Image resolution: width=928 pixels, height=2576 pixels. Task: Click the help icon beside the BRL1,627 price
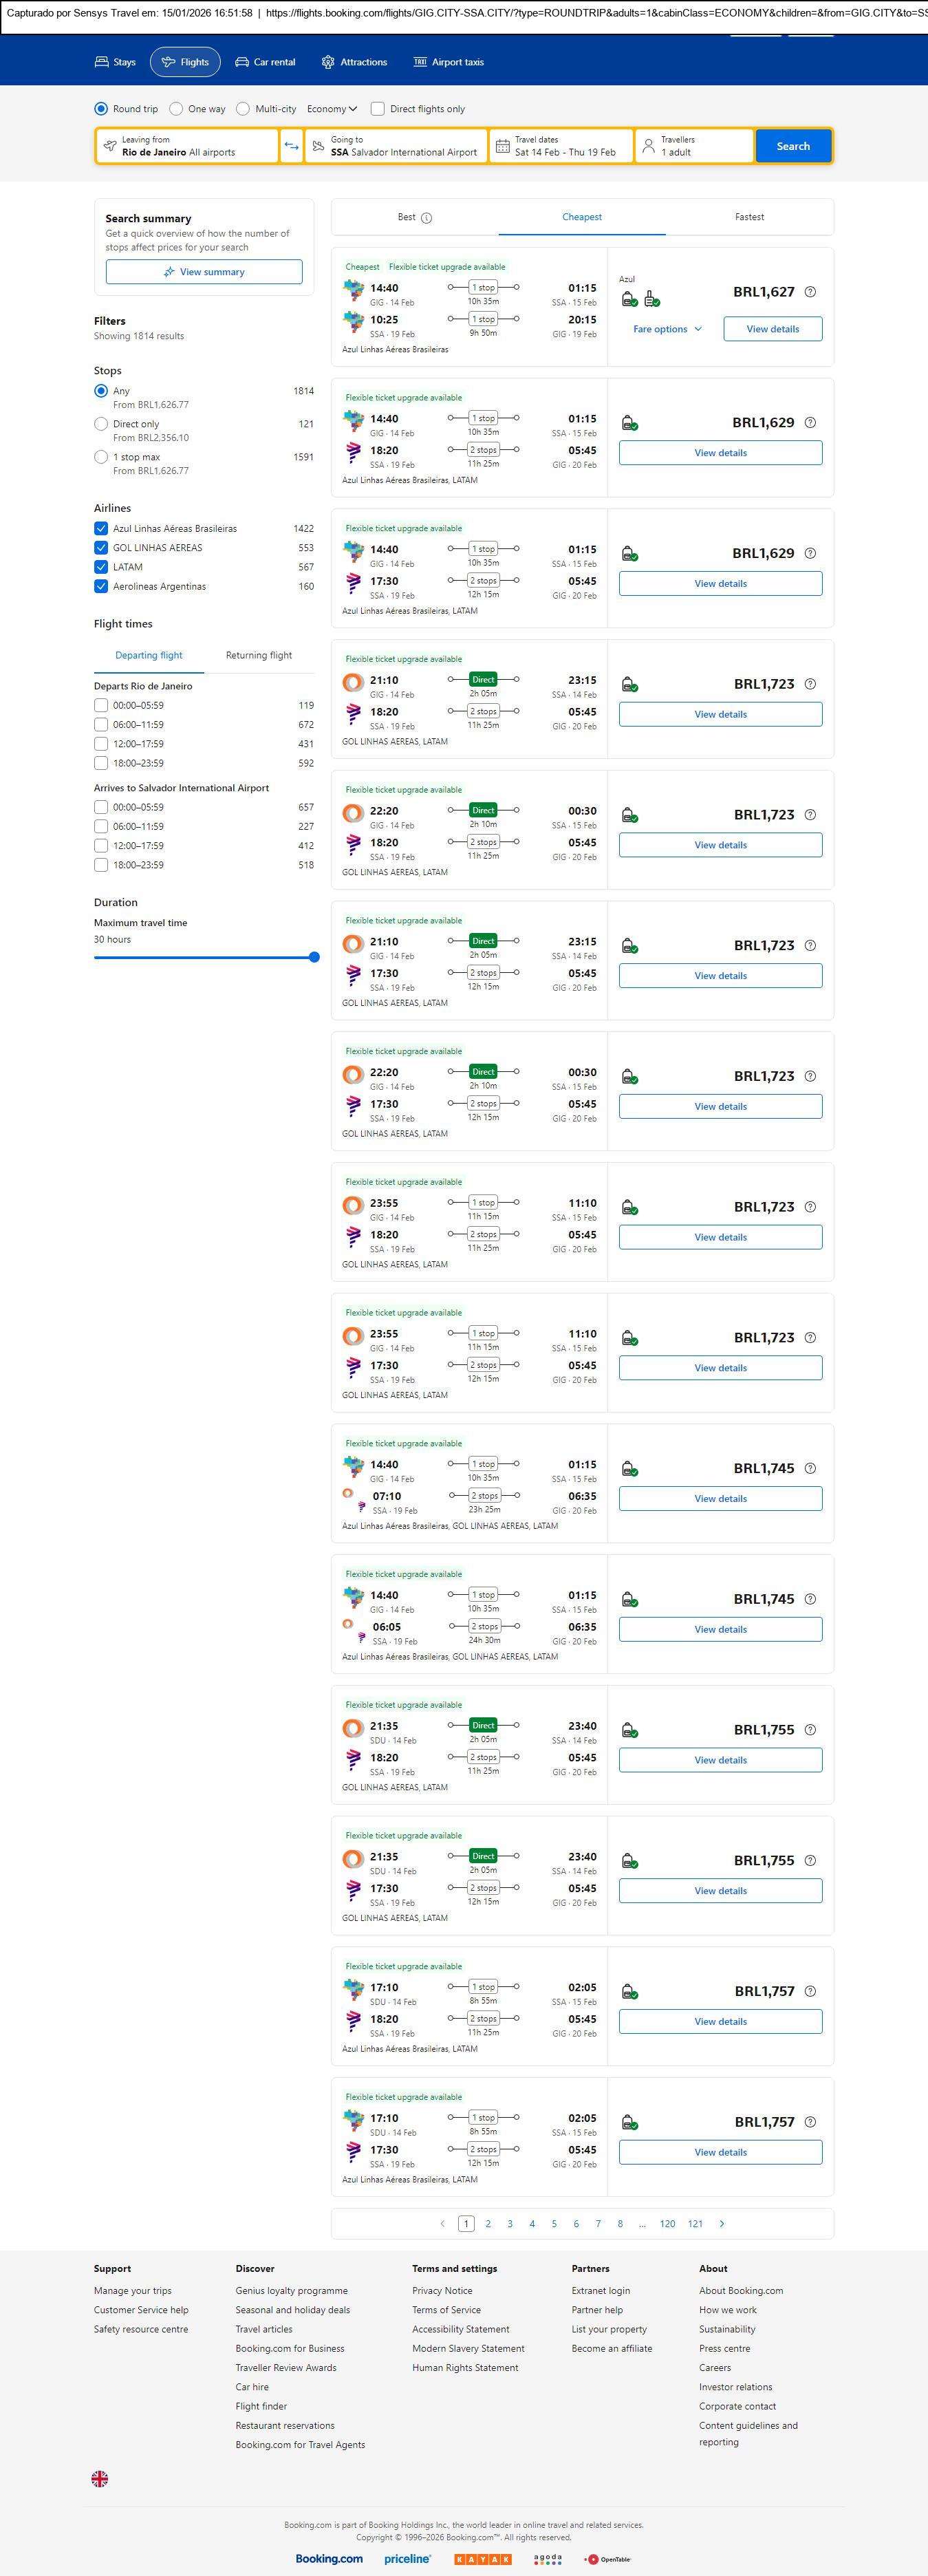810,292
